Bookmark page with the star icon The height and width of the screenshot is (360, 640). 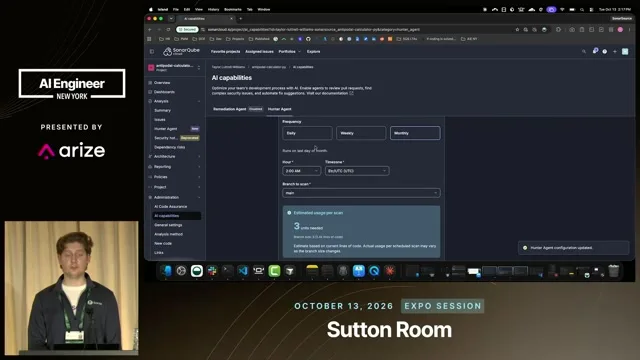pyautogui.click(x=517, y=29)
